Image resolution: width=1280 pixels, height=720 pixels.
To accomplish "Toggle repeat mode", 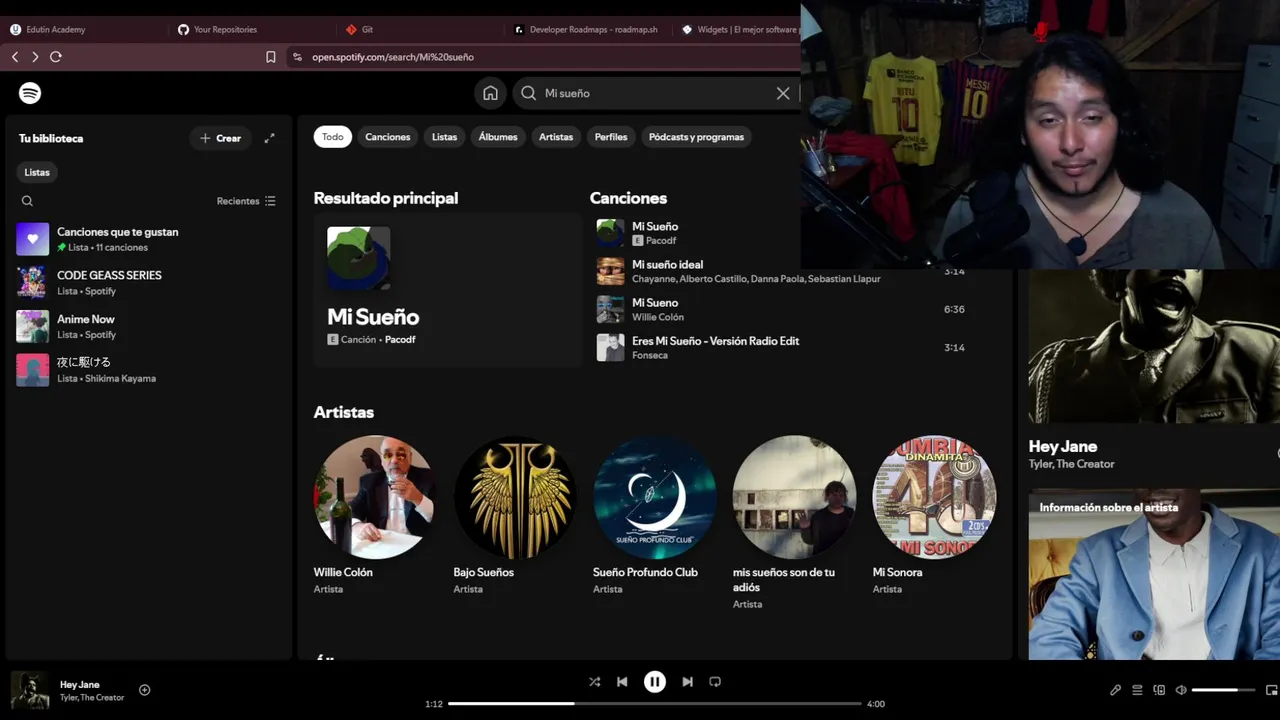I will (x=715, y=682).
